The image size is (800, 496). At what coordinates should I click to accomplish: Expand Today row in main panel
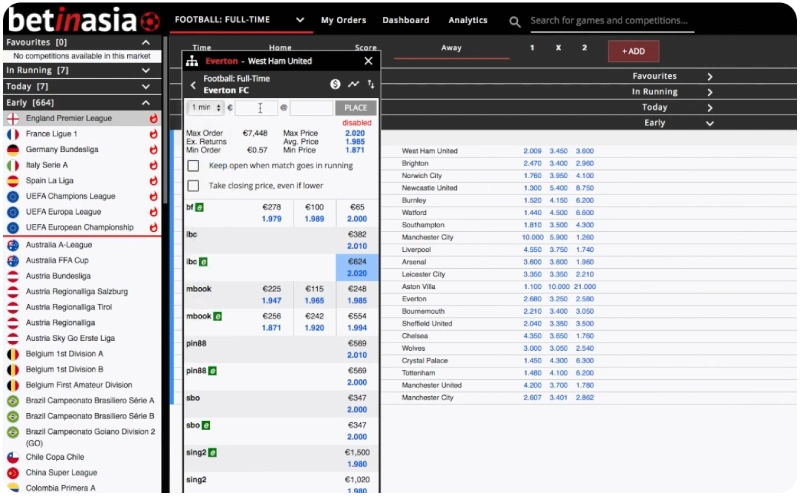(x=710, y=108)
